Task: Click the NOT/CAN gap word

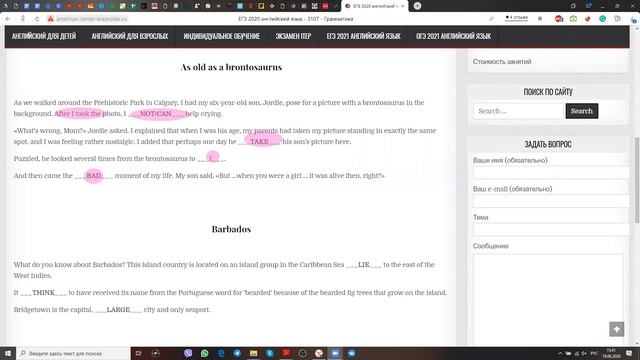Action: click(x=156, y=114)
